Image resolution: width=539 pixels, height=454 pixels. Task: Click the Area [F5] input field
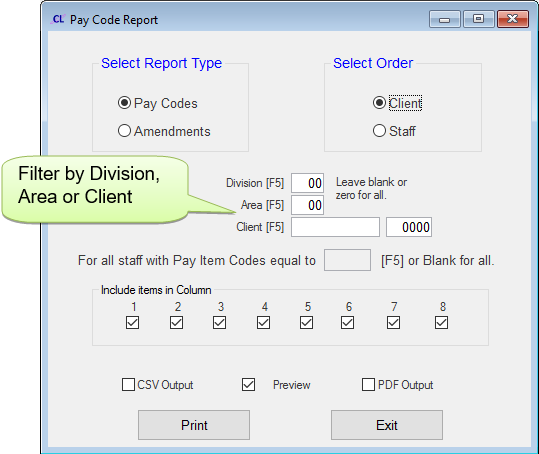click(x=307, y=205)
